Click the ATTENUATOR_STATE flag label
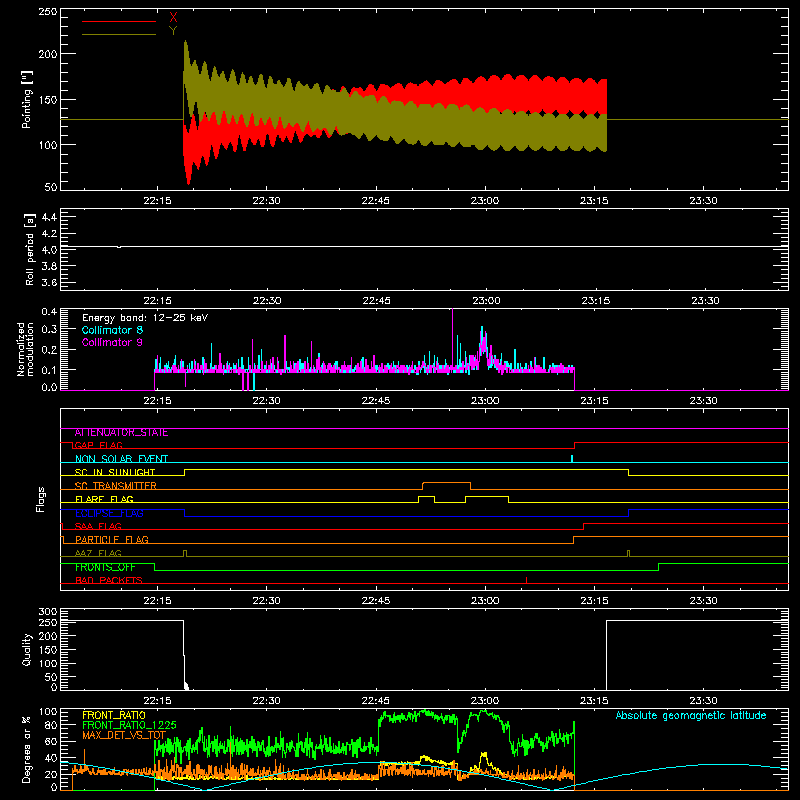The width and height of the screenshot is (800, 800). tap(121, 433)
